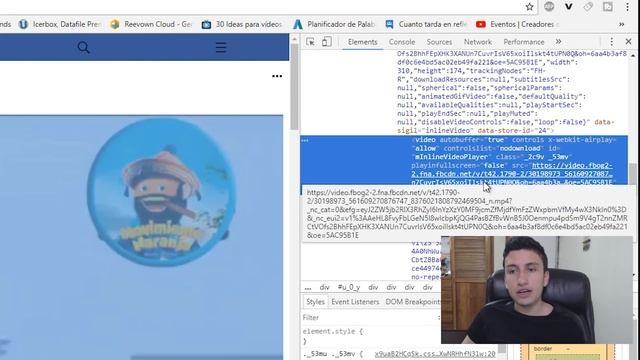The width and height of the screenshot is (640, 360).
Task: Click the V extension icon in Chrome toolbar
Action: click(569, 7)
